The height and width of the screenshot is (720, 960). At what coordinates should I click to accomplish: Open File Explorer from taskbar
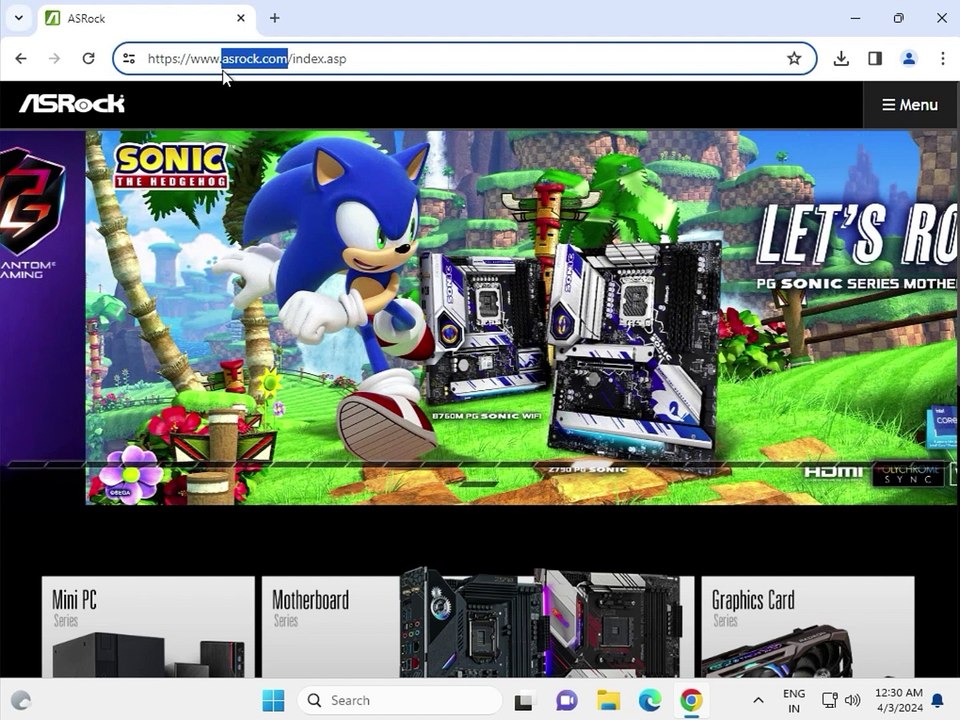pyautogui.click(x=609, y=700)
